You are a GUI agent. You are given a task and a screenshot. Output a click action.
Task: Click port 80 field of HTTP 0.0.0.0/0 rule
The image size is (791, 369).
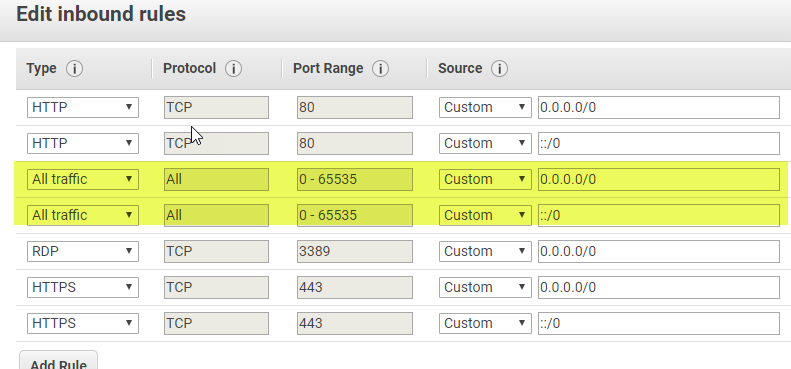(x=355, y=108)
